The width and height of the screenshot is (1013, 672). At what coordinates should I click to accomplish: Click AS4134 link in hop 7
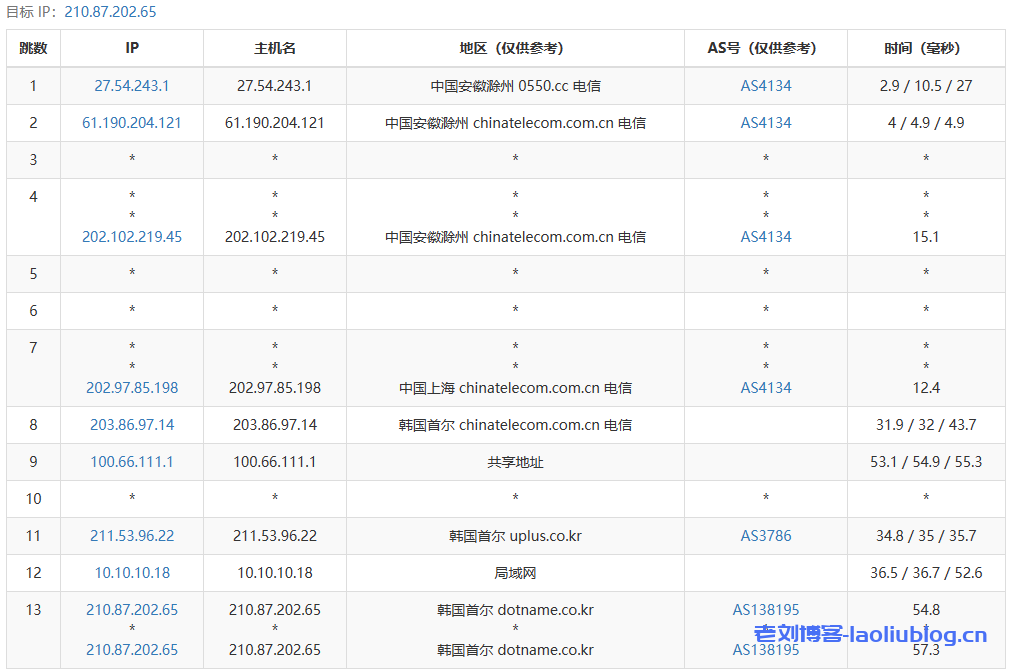[x=765, y=388]
